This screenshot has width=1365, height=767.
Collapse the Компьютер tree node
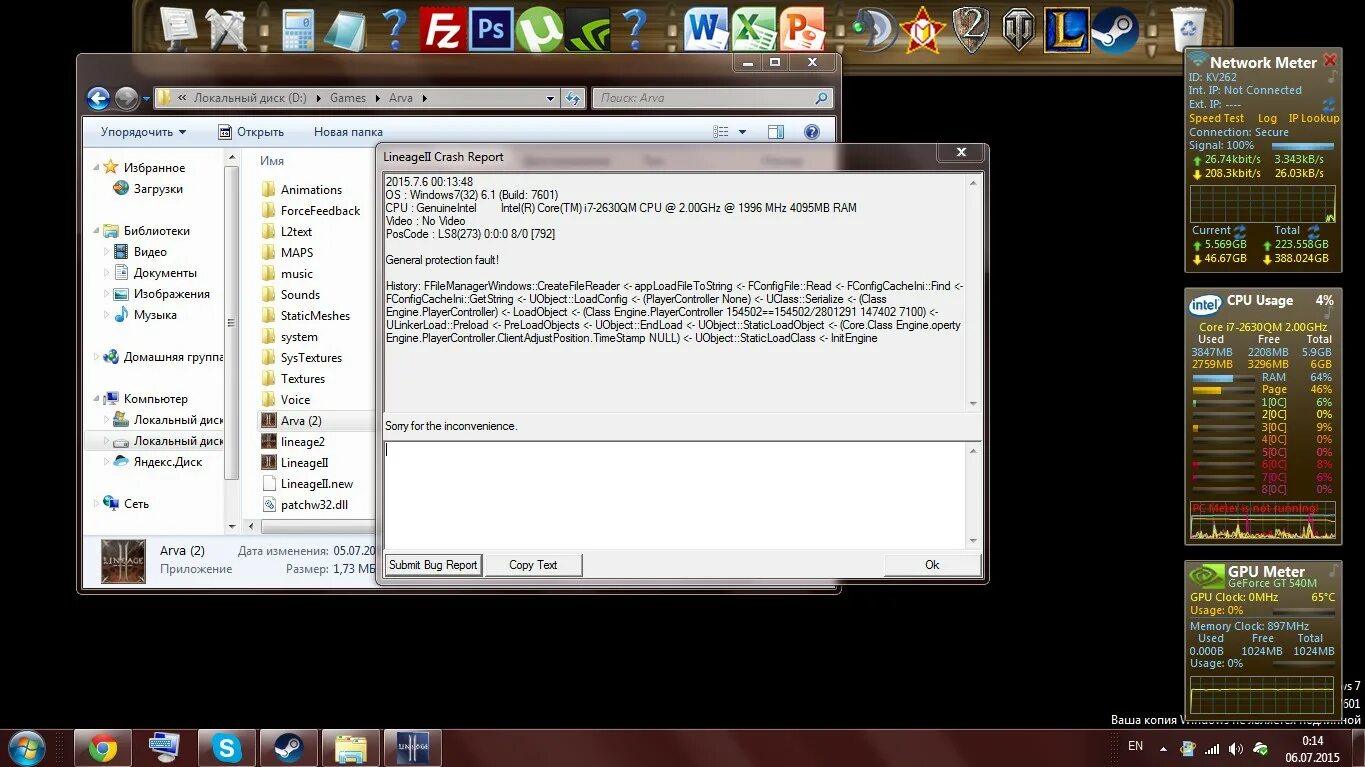click(96, 398)
